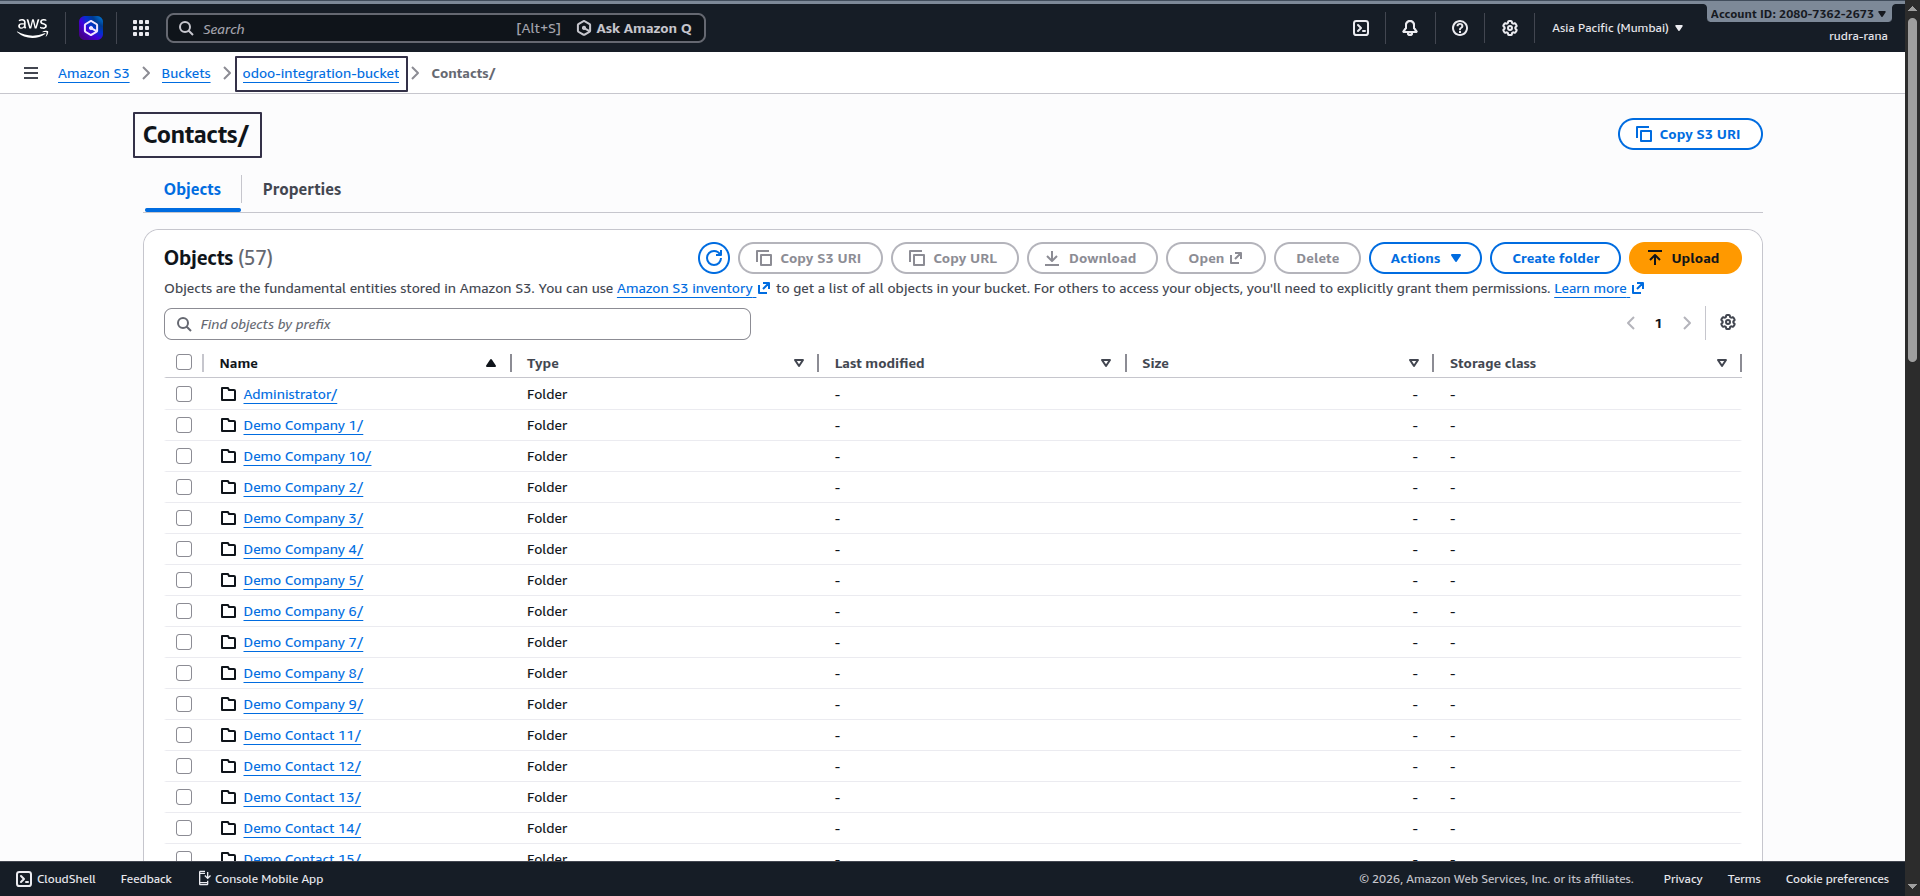Check the Demo Company 10/ checkbox

coord(184,456)
